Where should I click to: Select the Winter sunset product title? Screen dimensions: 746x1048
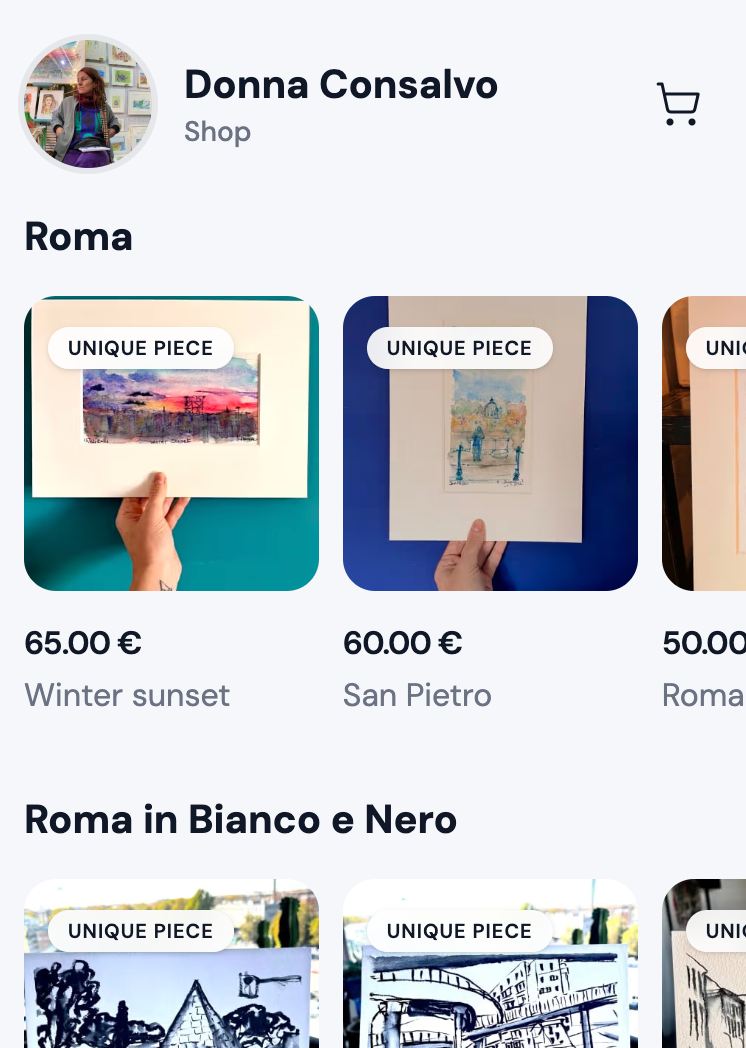[x=127, y=695]
